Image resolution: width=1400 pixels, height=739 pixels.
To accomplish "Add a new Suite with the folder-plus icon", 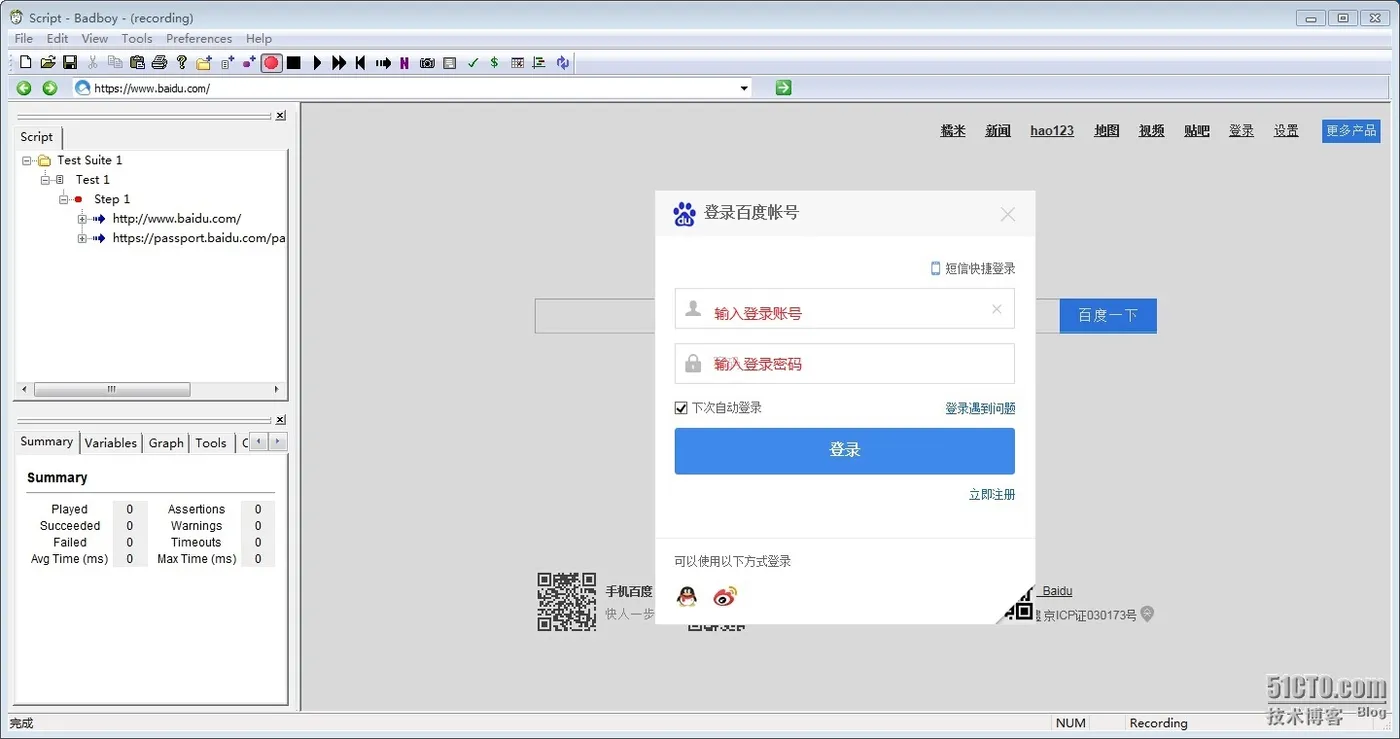I will (204, 63).
